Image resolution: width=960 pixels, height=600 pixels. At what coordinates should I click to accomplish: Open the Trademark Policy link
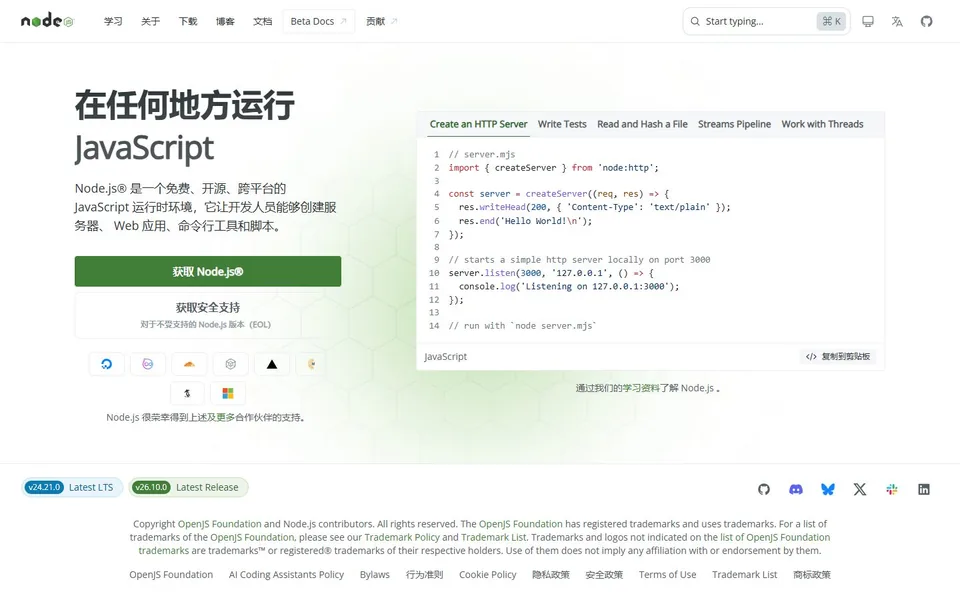click(402, 537)
